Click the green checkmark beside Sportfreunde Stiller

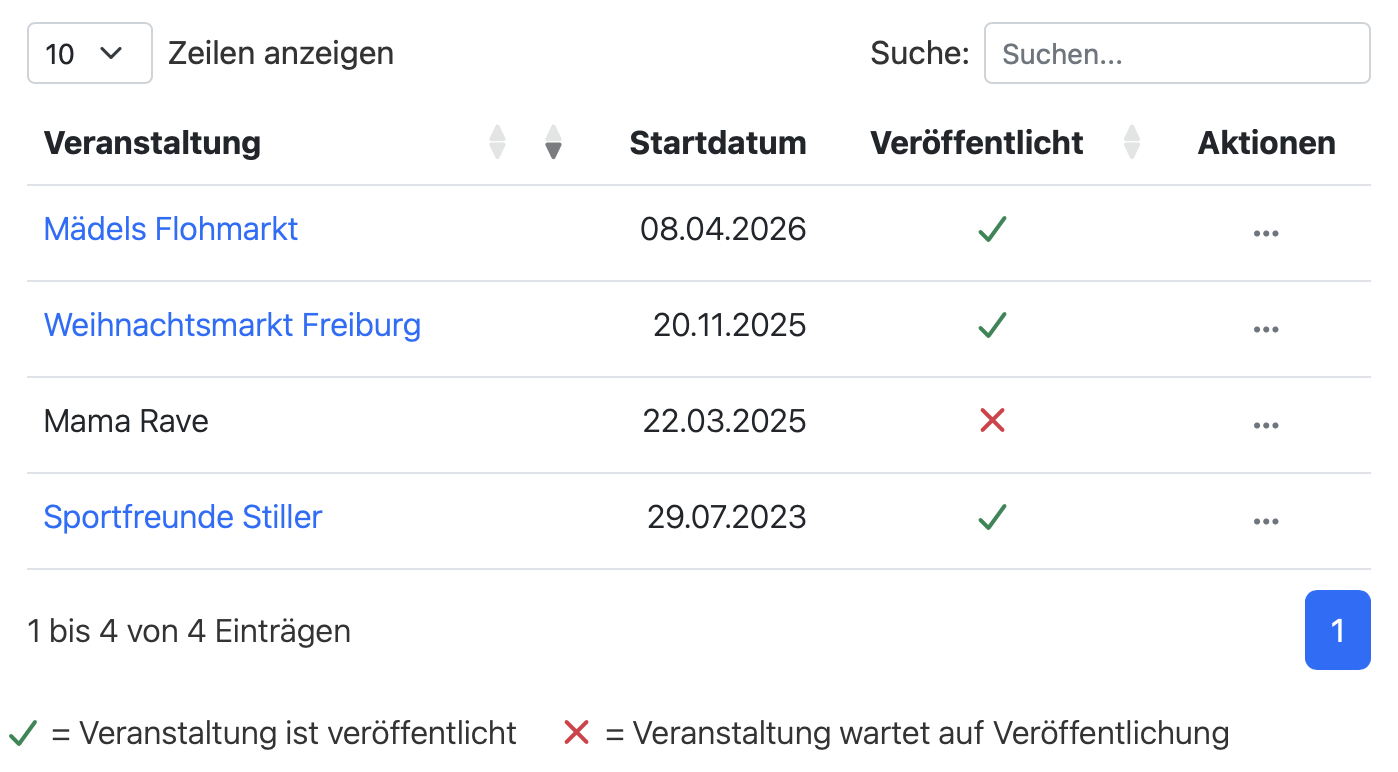click(x=992, y=517)
